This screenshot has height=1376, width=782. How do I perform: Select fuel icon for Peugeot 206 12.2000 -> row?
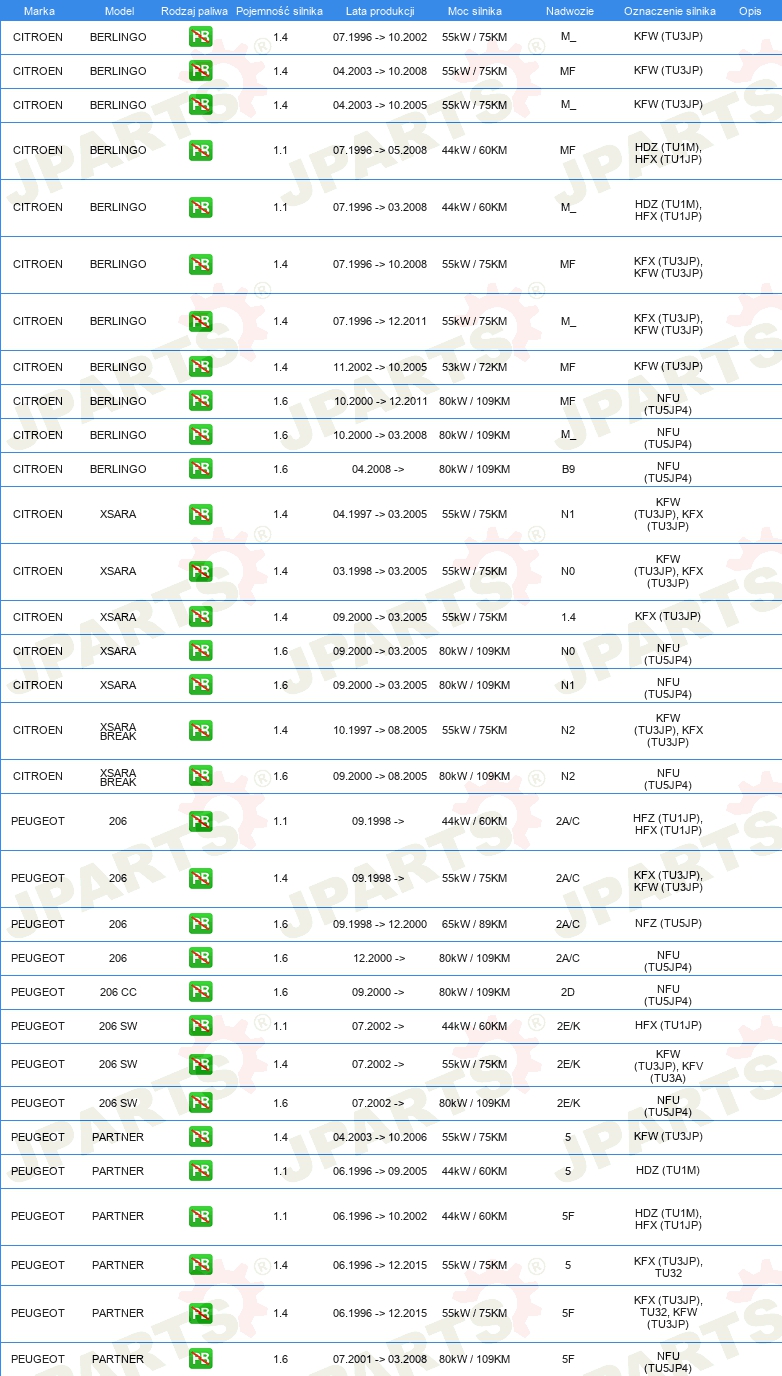click(x=201, y=958)
